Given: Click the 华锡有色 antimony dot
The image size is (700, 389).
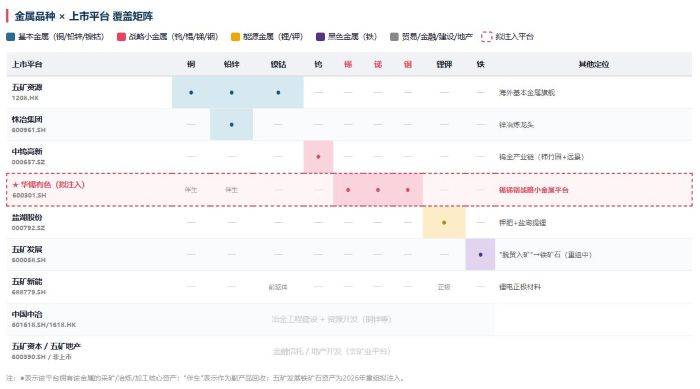Looking at the screenshot, I should (x=378, y=190).
